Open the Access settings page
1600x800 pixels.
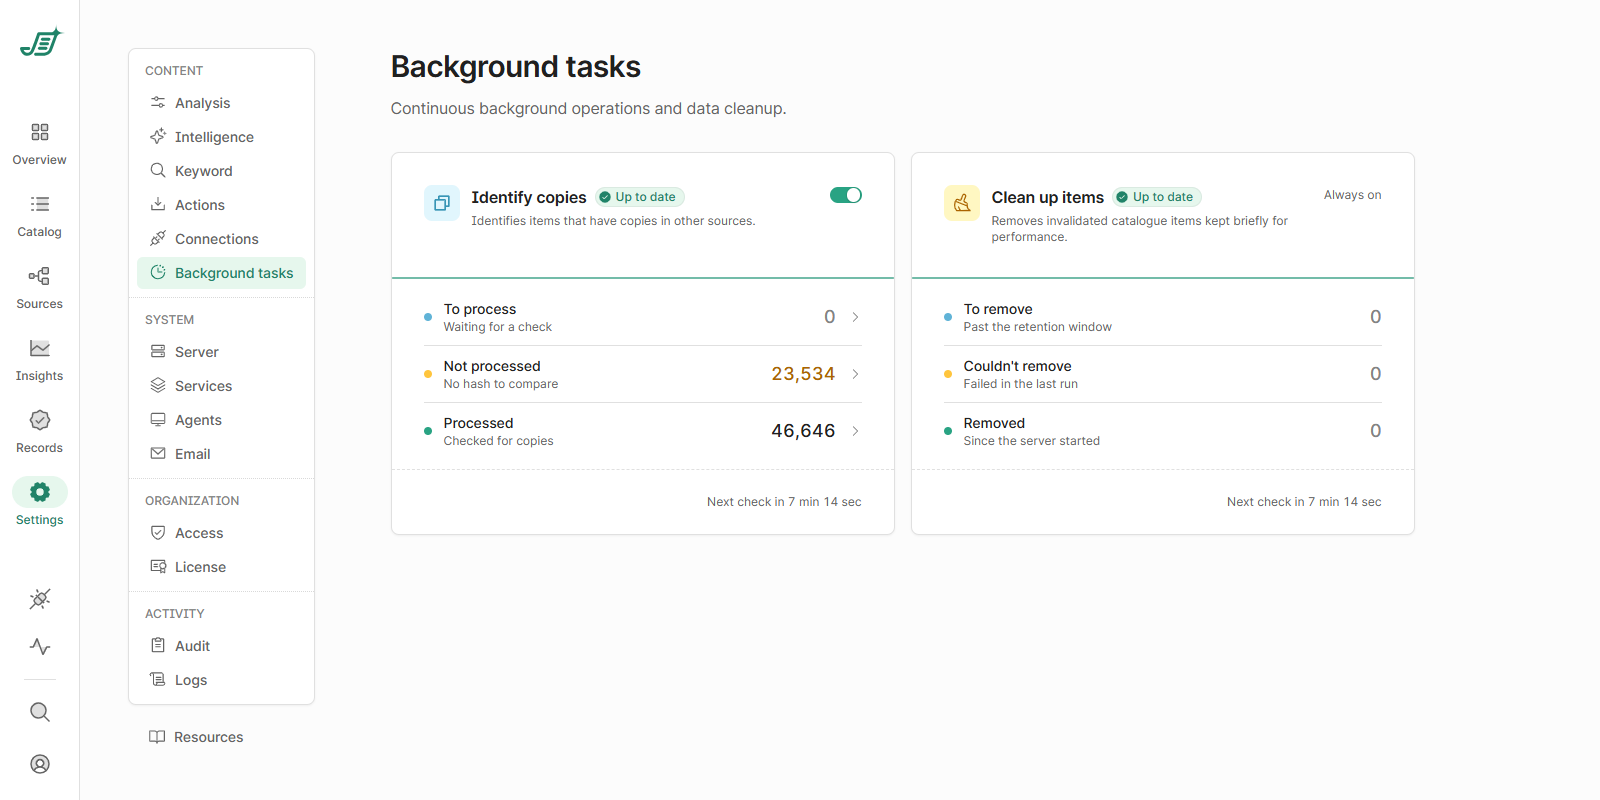(221, 533)
